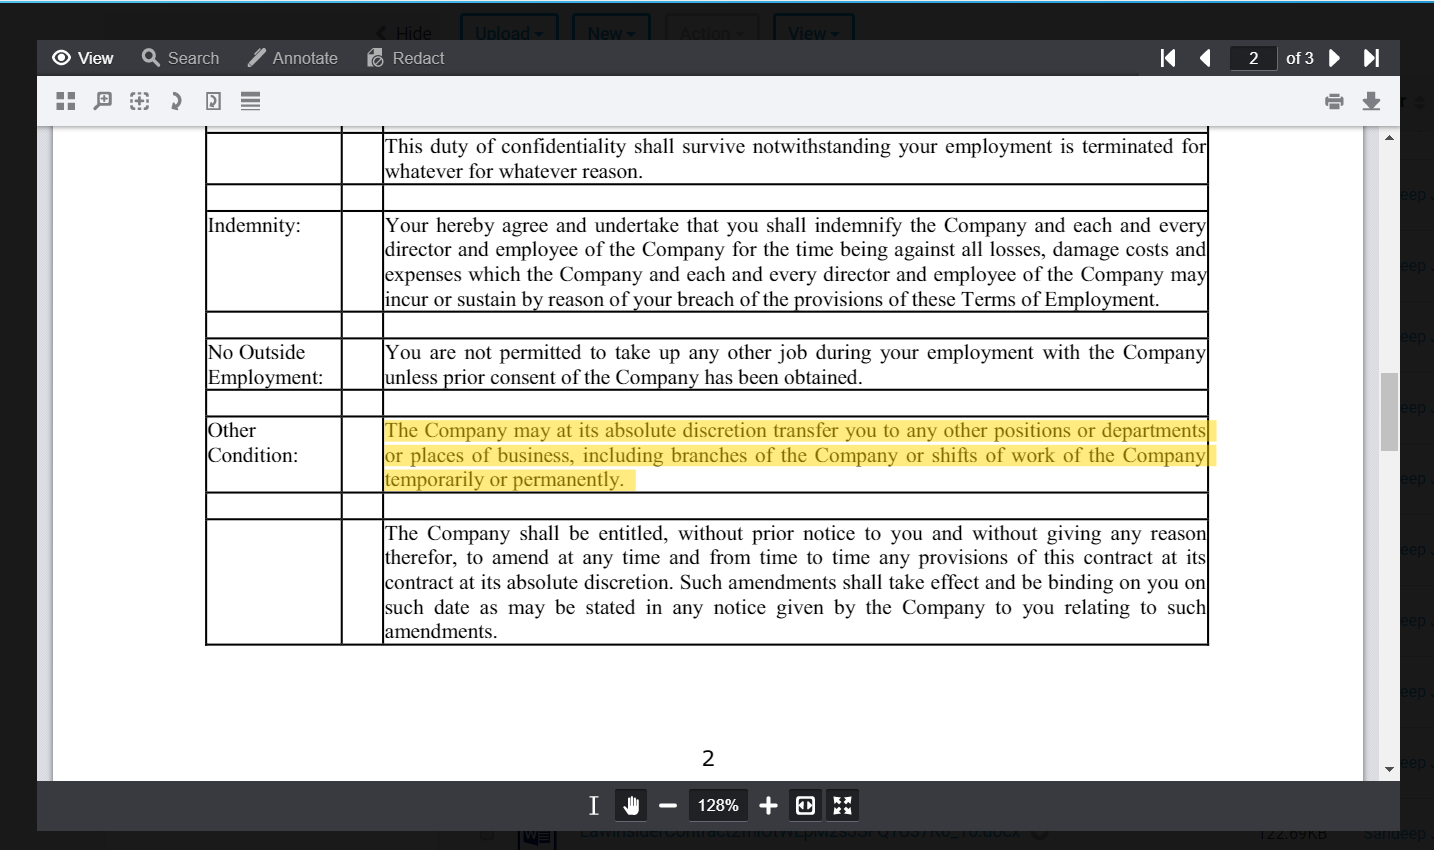This screenshot has width=1434, height=850.
Task: Zoom out with the minus button
Action: tap(668, 805)
